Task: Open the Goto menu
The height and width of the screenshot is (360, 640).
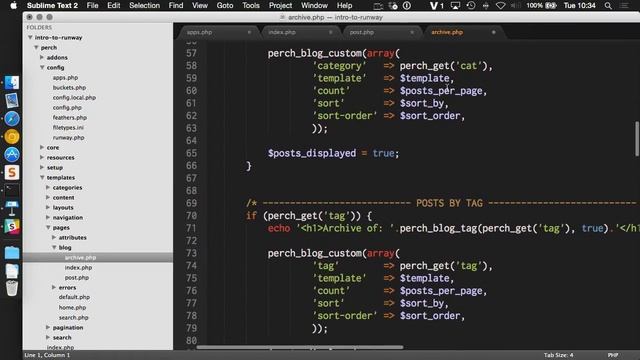Action: pyautogui.click(x=225, y=5)
